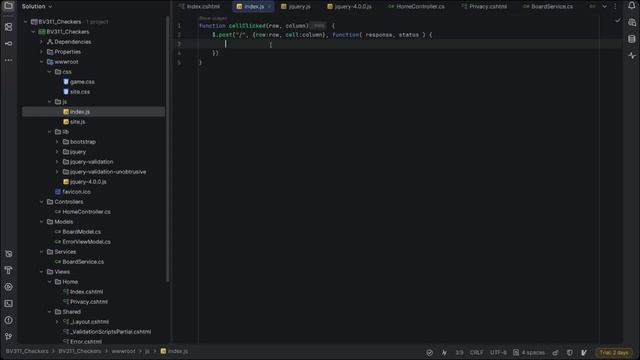Toggle the read-only lock icon in status bar
The width and height of the screenshot is (640, 360).
[555, 353]
